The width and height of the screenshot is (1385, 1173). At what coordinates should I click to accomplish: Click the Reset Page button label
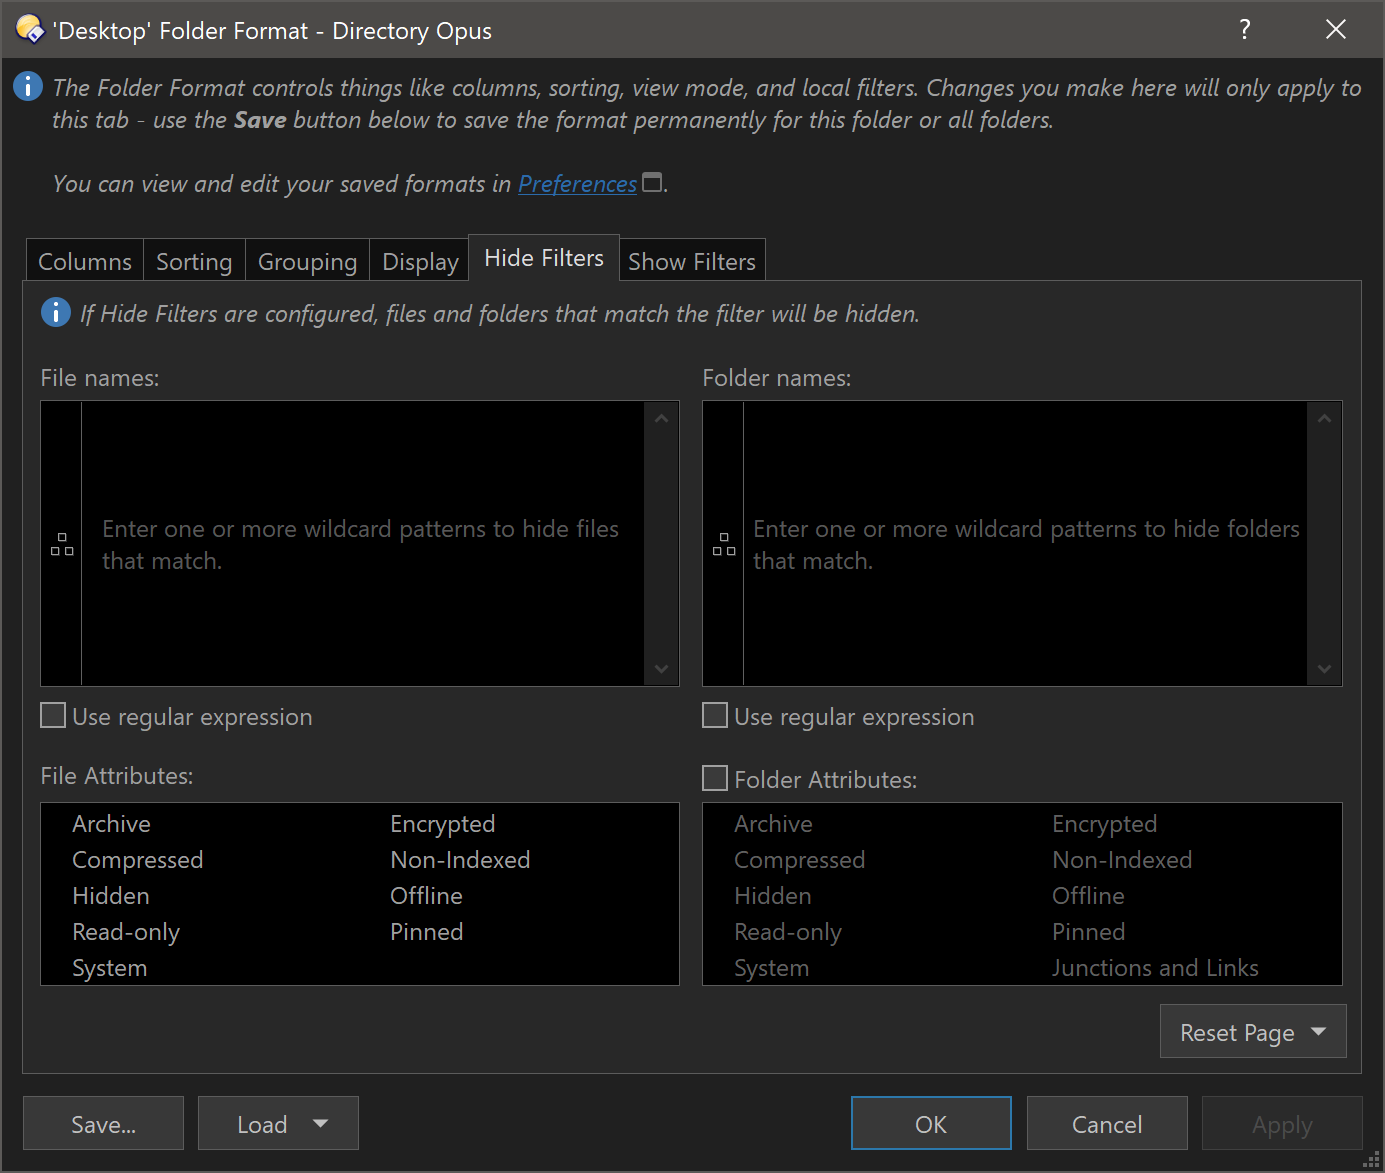tap(1237, 1032)
